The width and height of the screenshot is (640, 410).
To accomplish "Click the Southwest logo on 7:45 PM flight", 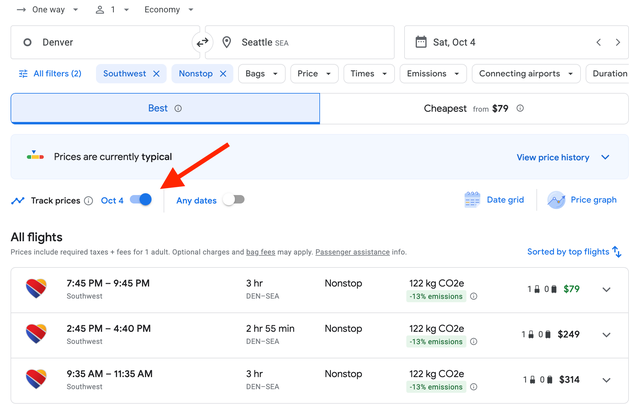I will (36, 289).
